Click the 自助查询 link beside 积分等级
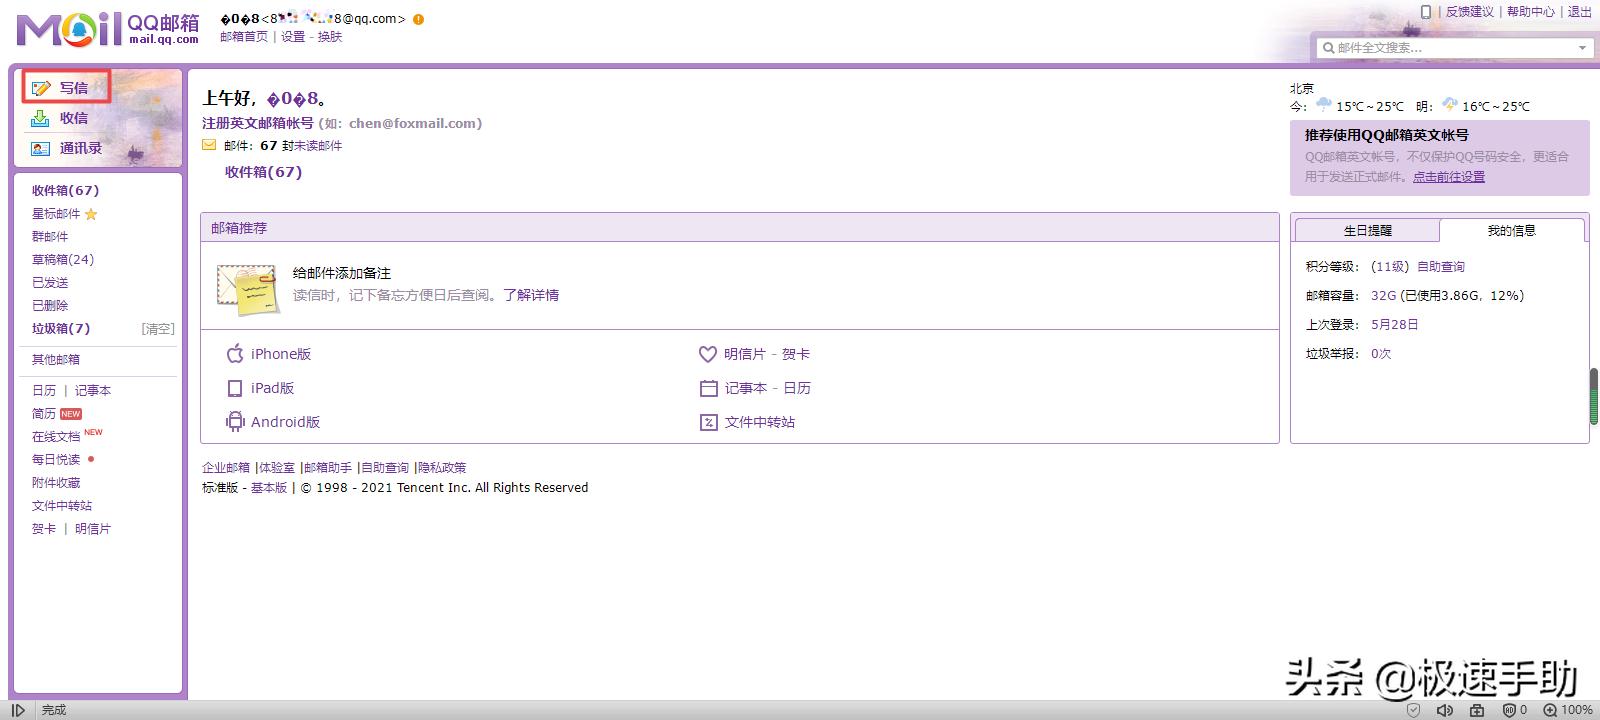 pyautogui.click(x=1441, y=267)
